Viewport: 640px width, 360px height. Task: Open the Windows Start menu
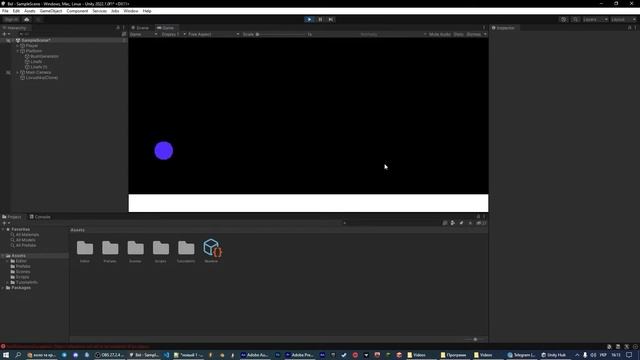coord(6,355)
